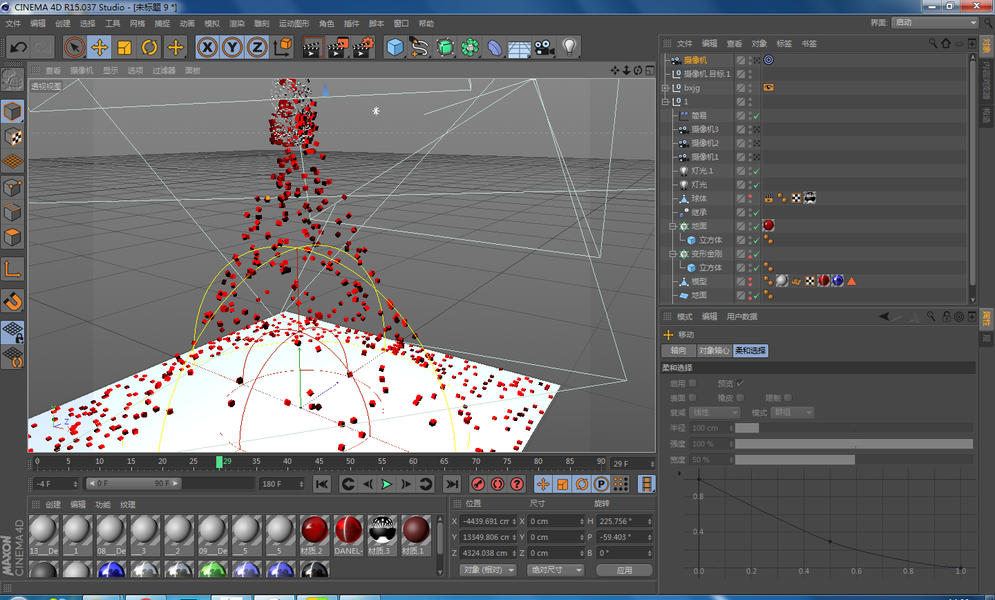Open the 模式 mode dropdown

point(792,412)
